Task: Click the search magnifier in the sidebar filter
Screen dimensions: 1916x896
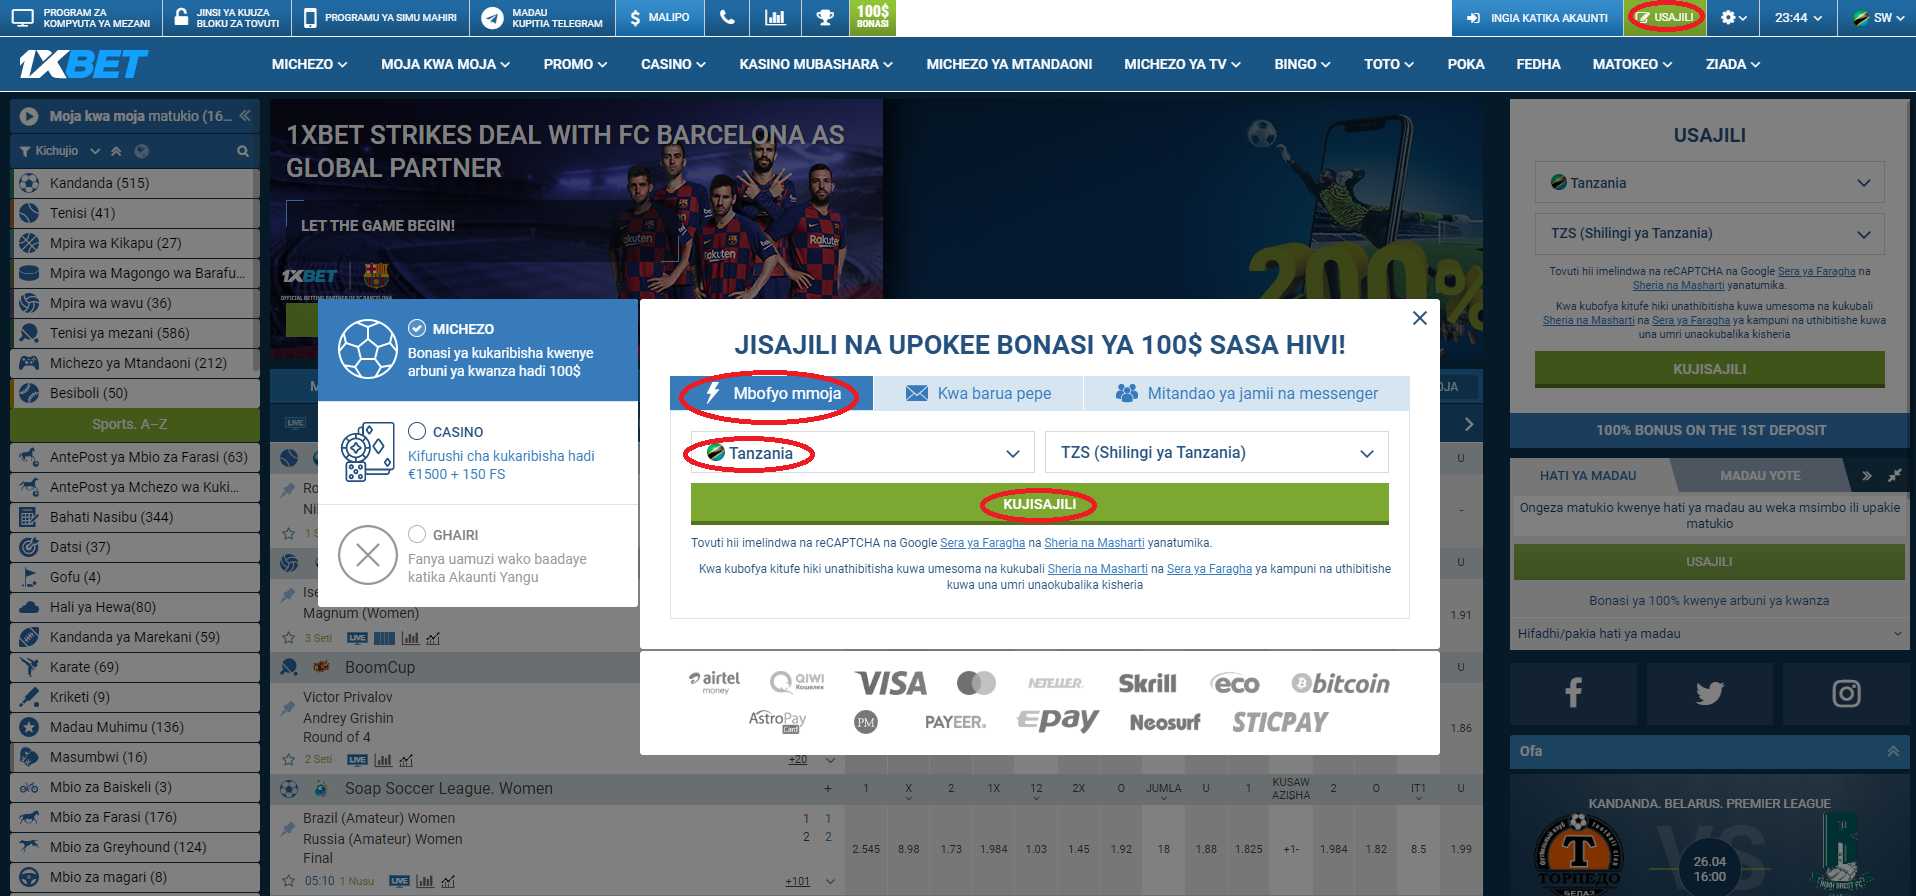Action: click(242, 151)
